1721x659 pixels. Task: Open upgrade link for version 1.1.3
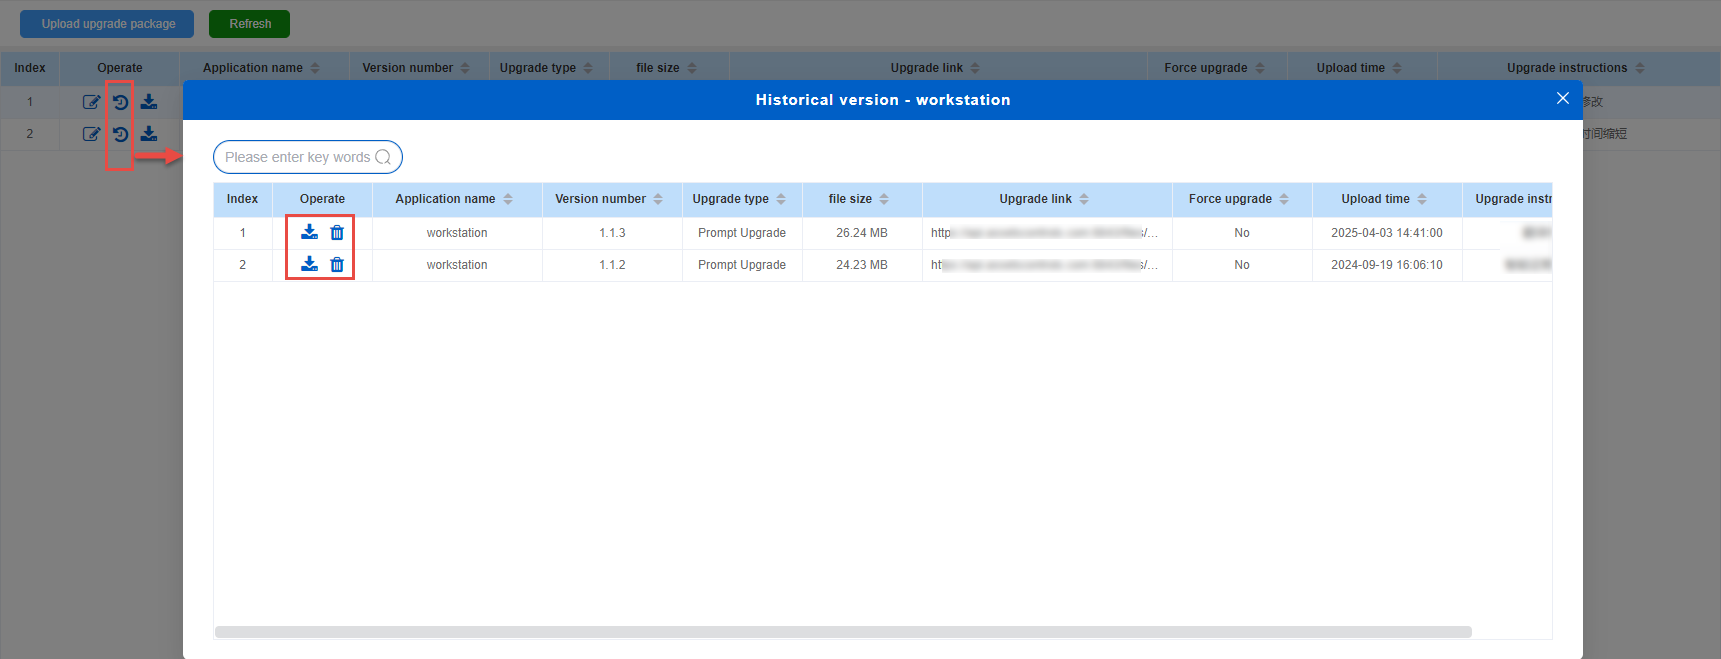click(x=1043, y=233)
